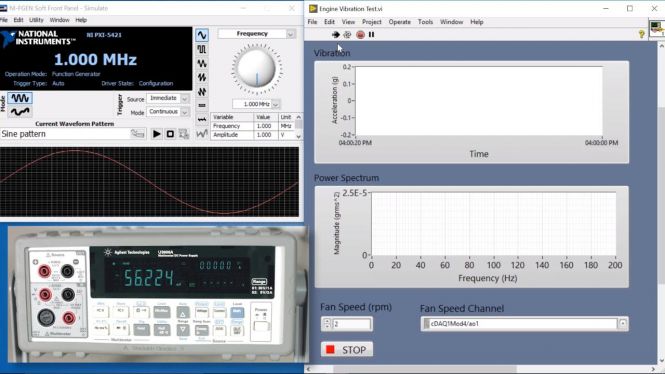Viewport: 665px width, 374px height.
Task: Select the Frequency row in variable table
Action: click(252, 126)
